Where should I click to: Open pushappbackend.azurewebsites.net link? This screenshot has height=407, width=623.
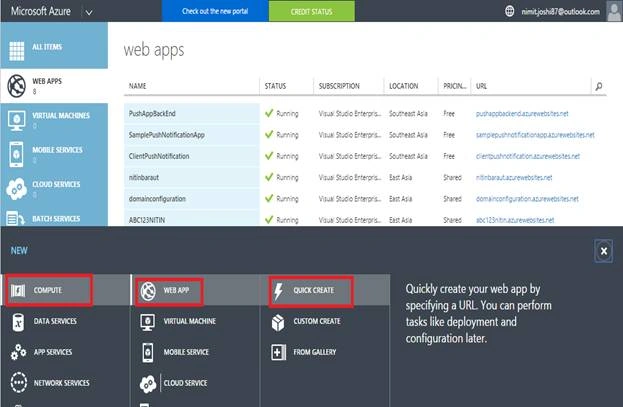click(522, 114)
